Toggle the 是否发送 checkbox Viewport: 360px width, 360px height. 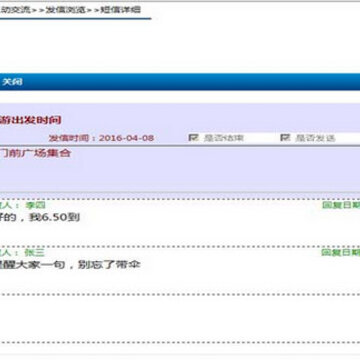[x=285, y=137]
